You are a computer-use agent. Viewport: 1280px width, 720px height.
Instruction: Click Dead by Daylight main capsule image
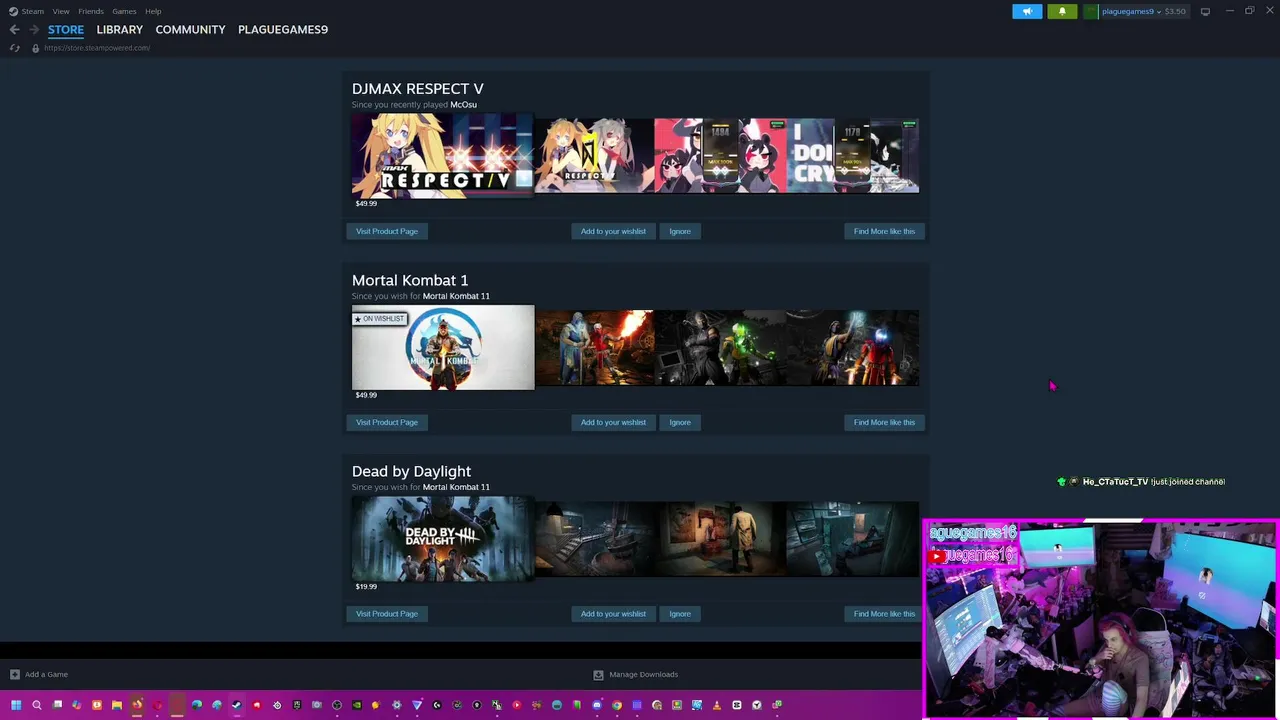443,538
